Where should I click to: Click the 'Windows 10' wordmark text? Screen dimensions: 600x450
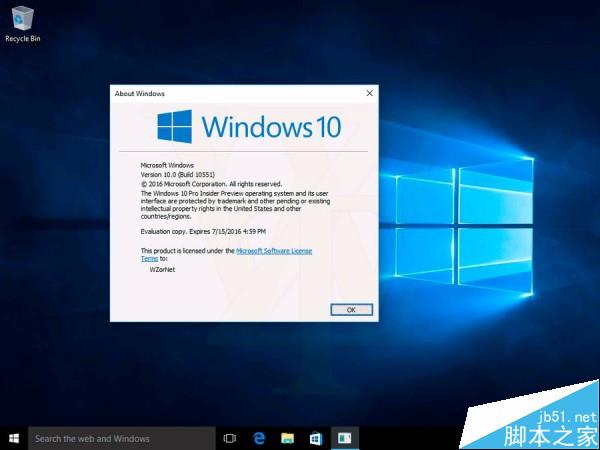pyautogui.click(x=271, y=127)
